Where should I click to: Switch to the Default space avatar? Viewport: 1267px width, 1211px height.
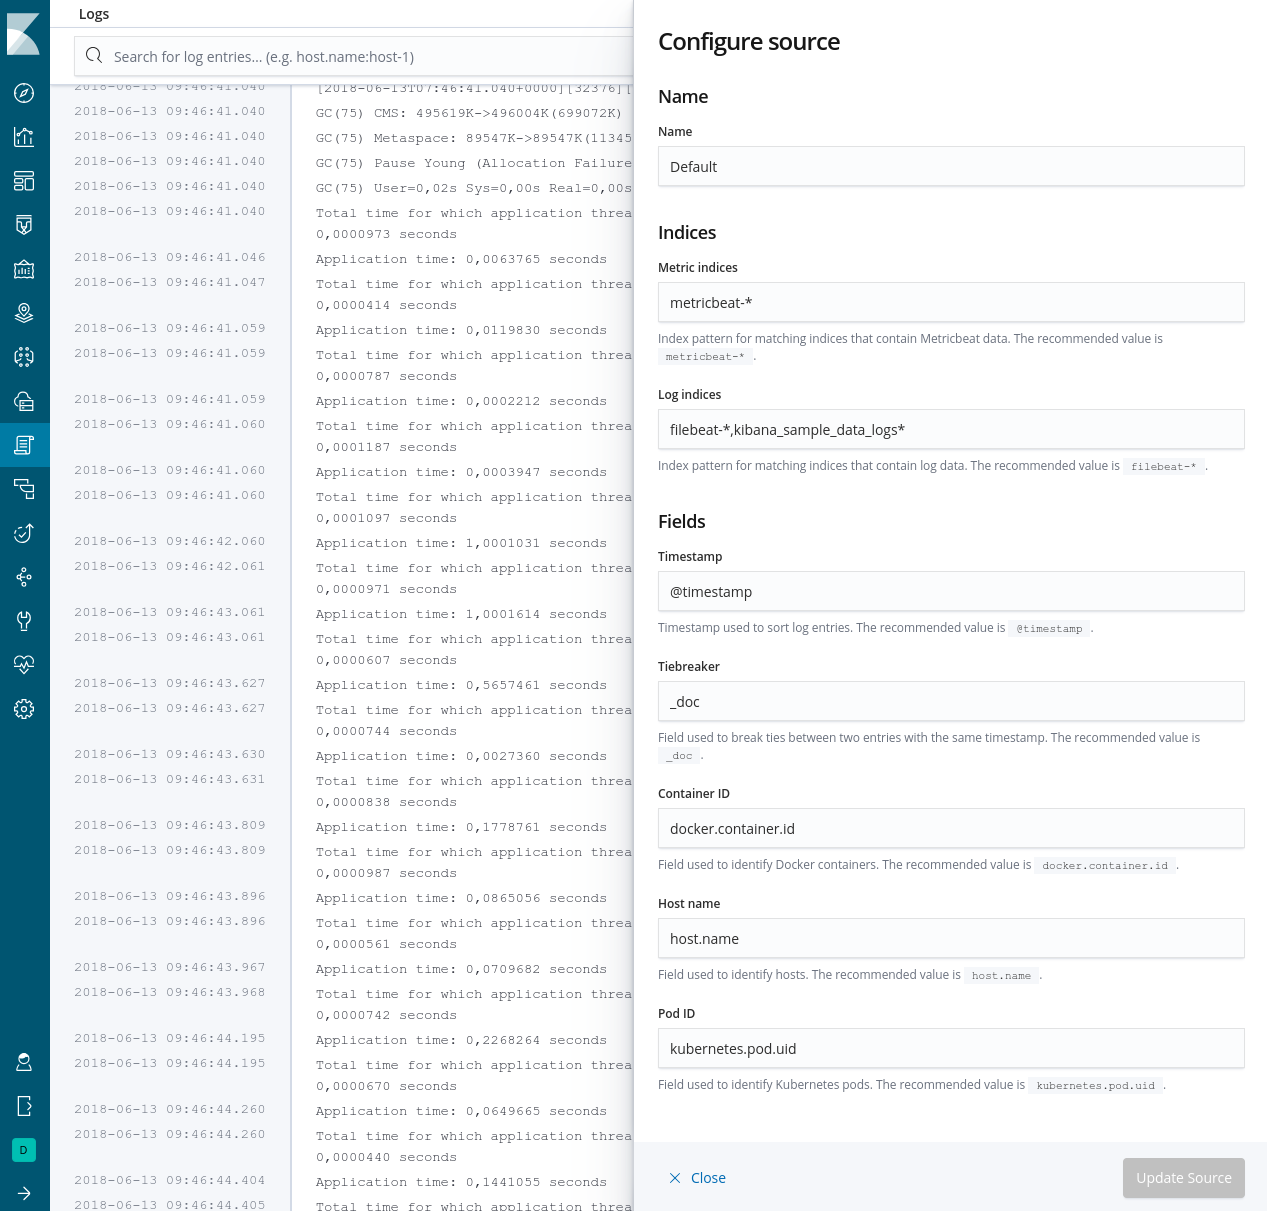point(23,1149)
